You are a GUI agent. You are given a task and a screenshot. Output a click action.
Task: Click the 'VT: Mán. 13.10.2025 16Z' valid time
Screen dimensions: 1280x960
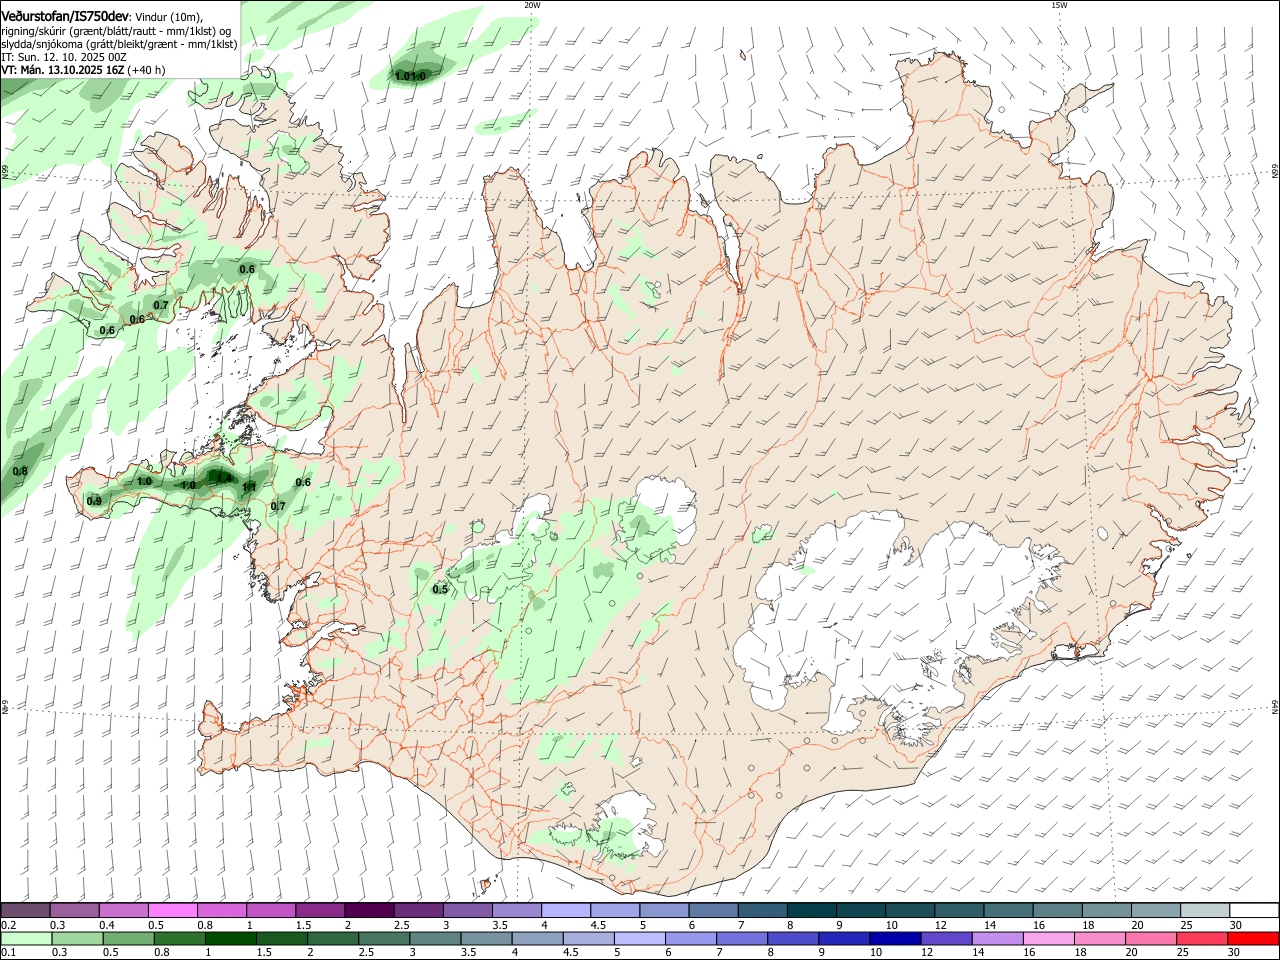62,70
